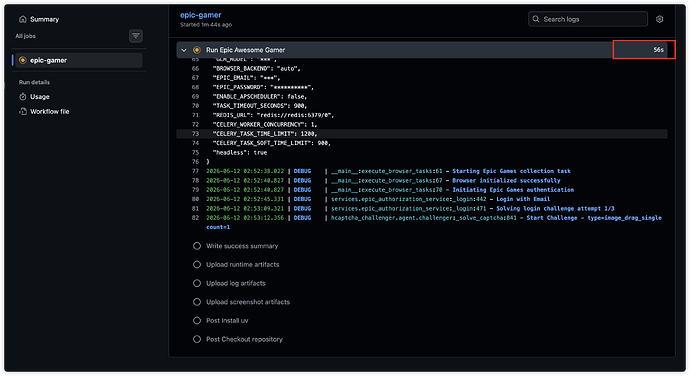Click line number 77 in log
Image resolution: width=690 pixels, height=376 pixels.
tap(195, 171)
